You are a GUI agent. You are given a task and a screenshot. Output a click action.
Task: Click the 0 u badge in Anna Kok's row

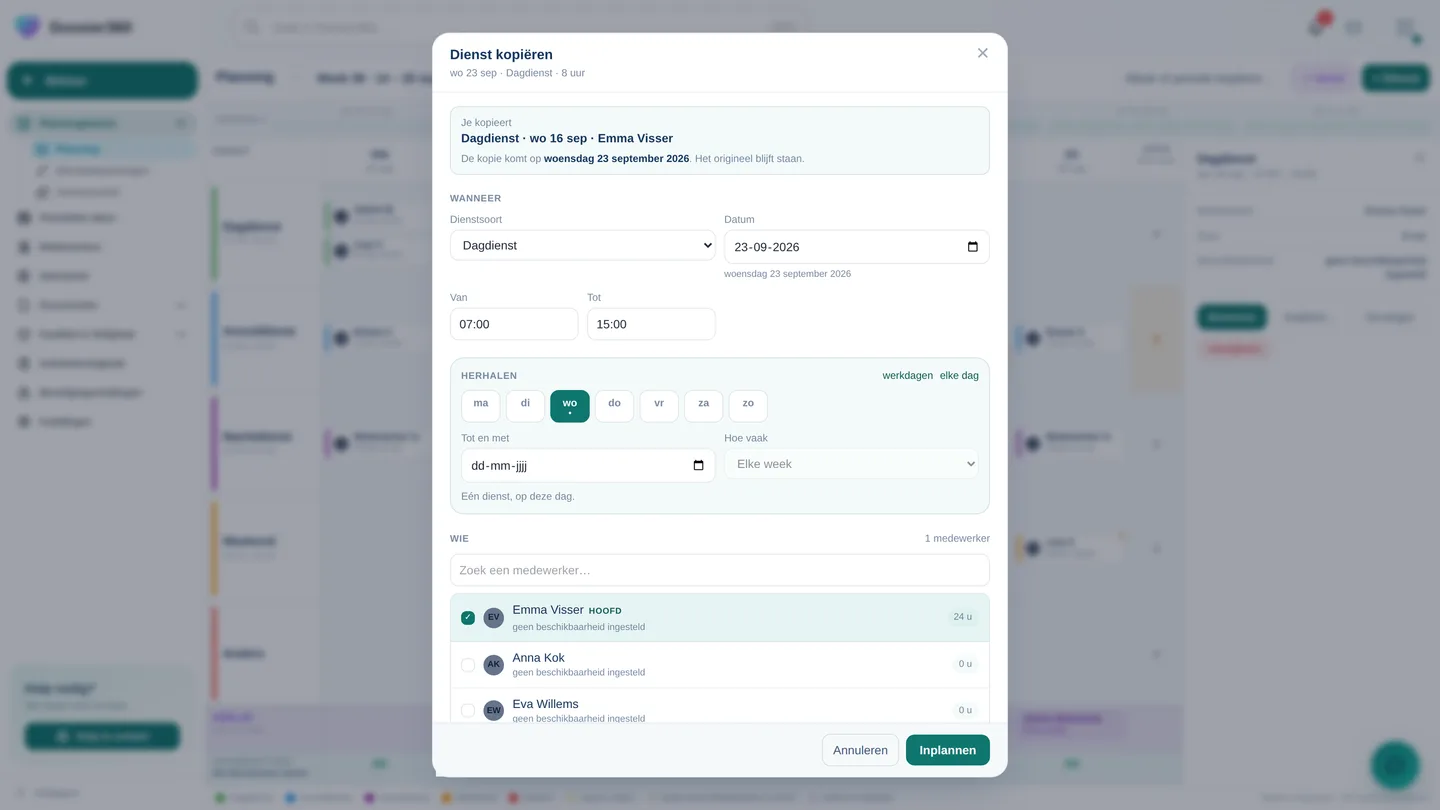click(965, 664)
